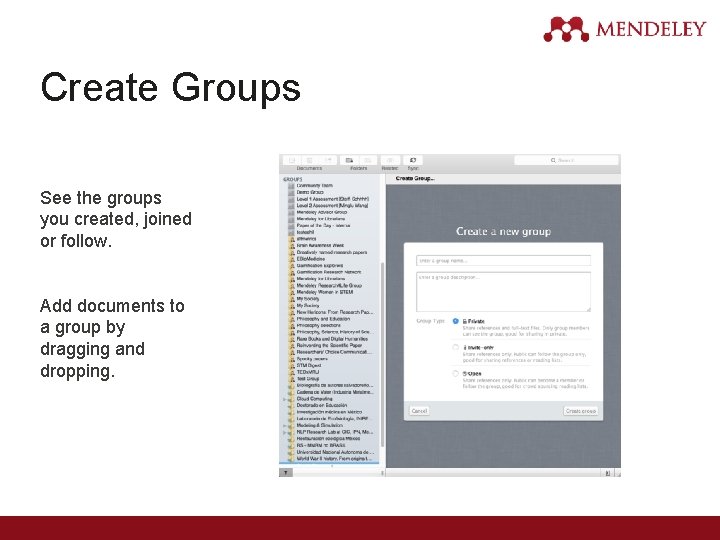
Task: Click the icon beside EBioMedicine group
Action: pos(292,259)
